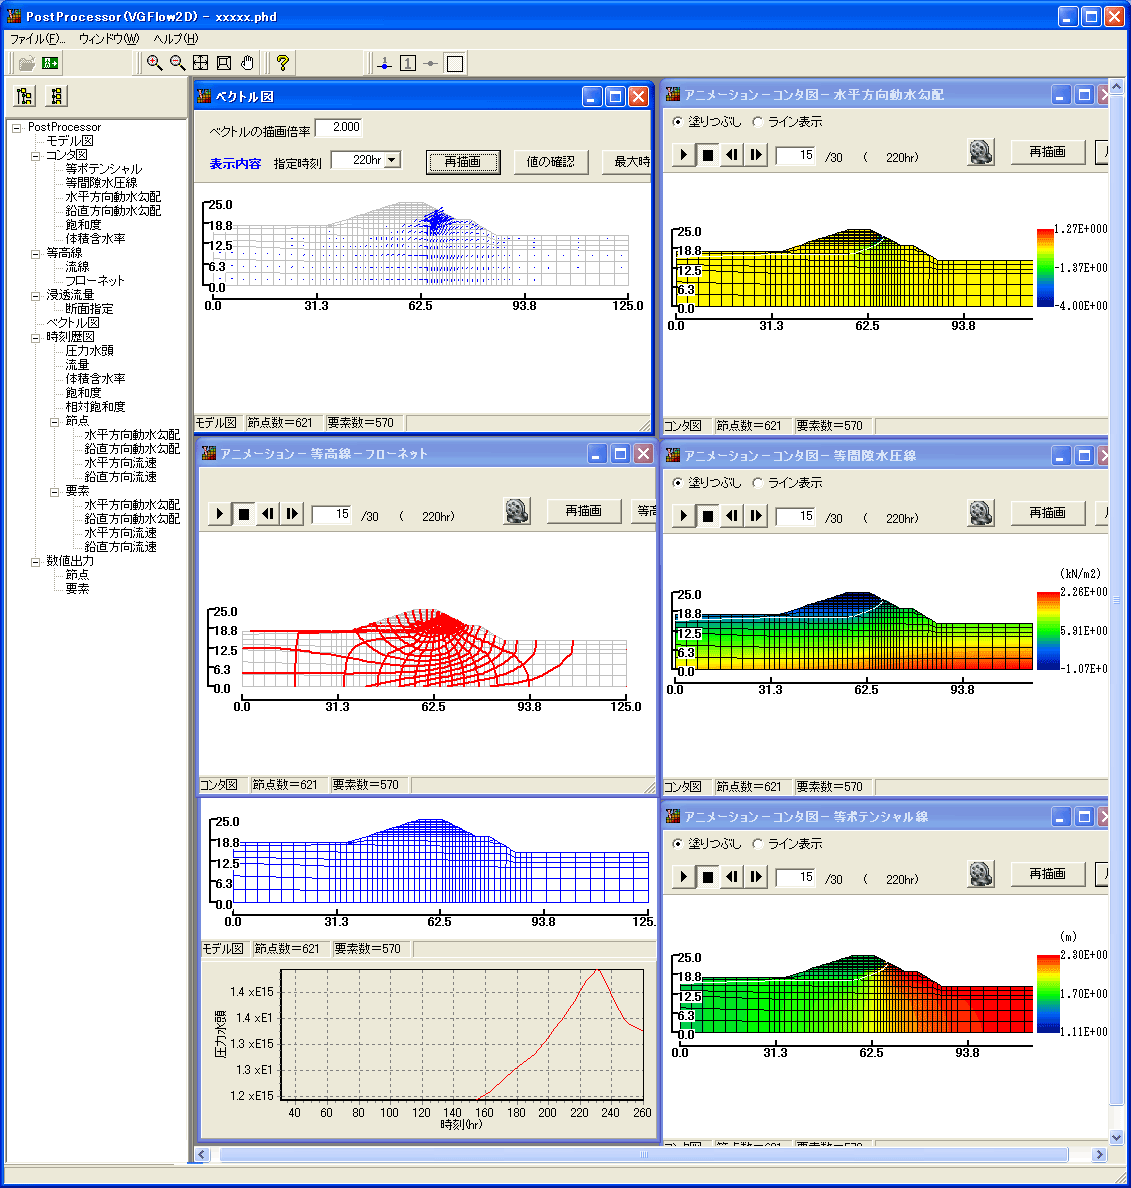Step back a frame in 等ポテンシャル線 window
The image size is (1131, 1188).
[x=732, y=877]
